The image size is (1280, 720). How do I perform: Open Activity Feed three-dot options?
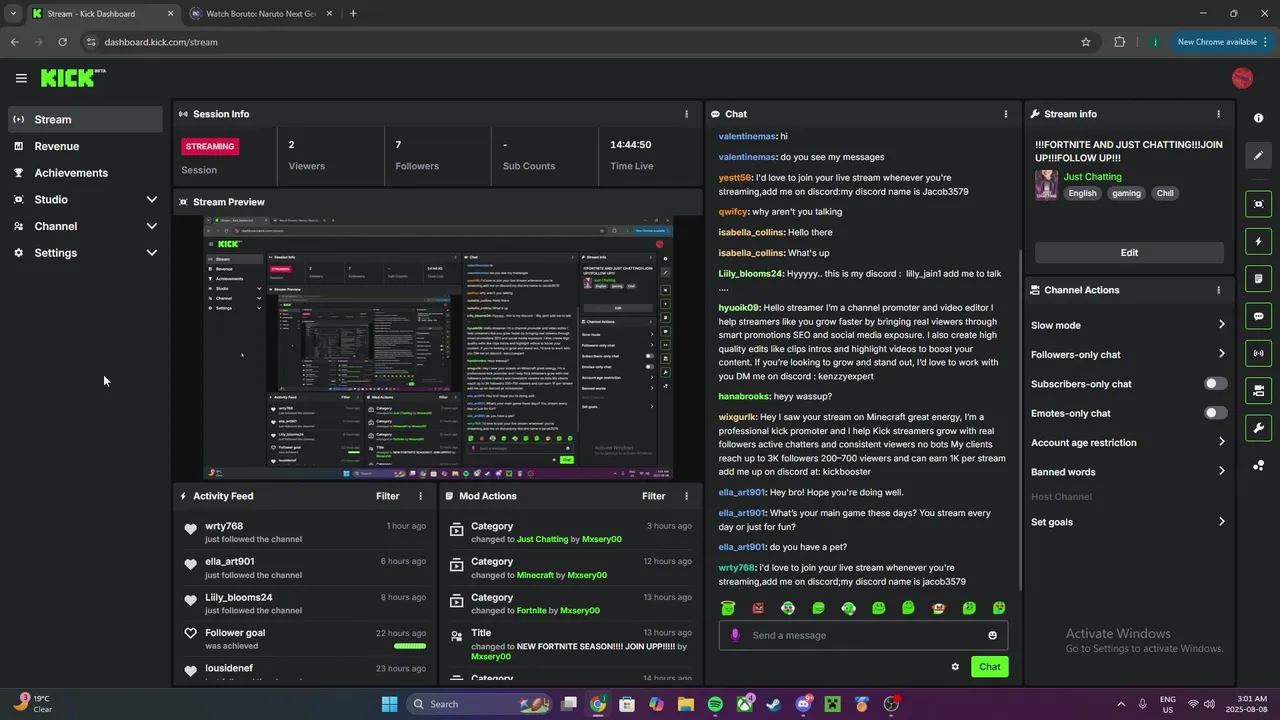tap(420, 496)
